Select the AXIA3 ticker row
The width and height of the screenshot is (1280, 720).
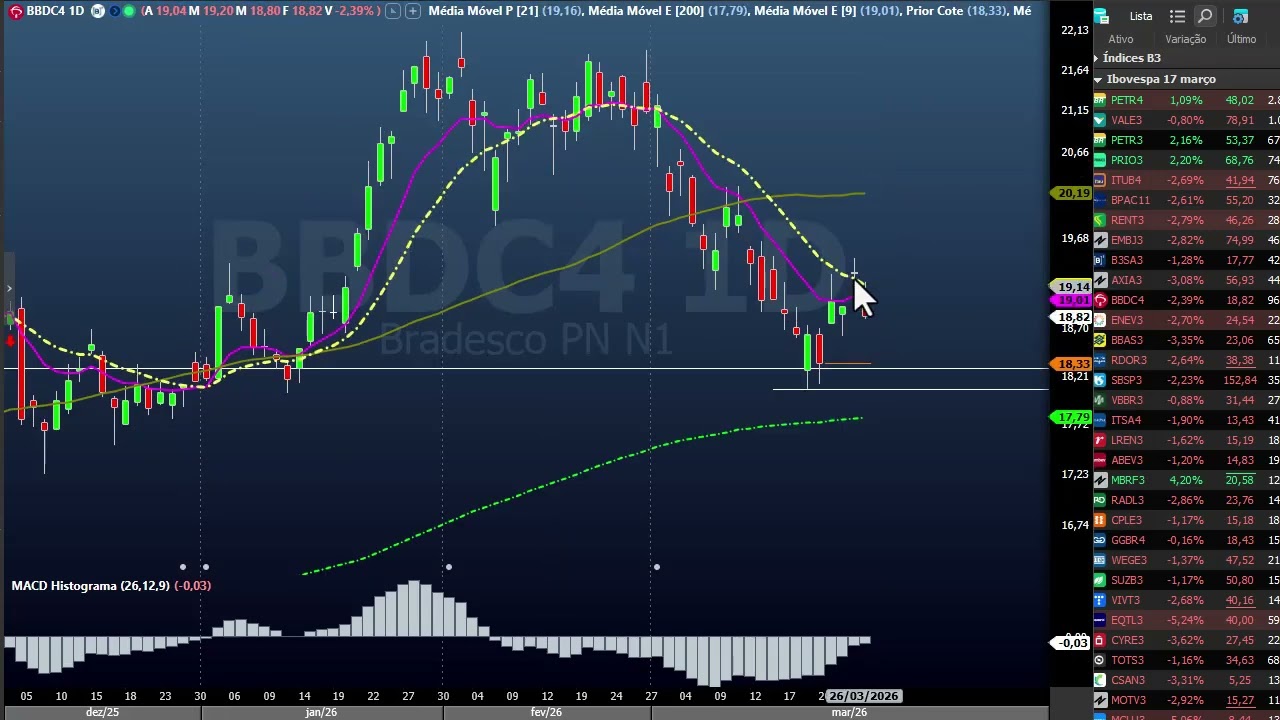click(x=1186, y=280)
